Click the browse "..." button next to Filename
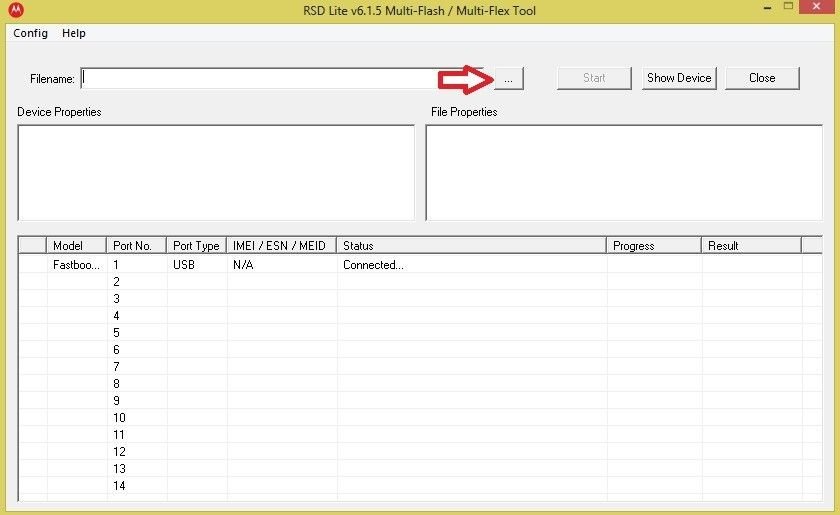Viewport: 840px width, 515px height. 508,79
